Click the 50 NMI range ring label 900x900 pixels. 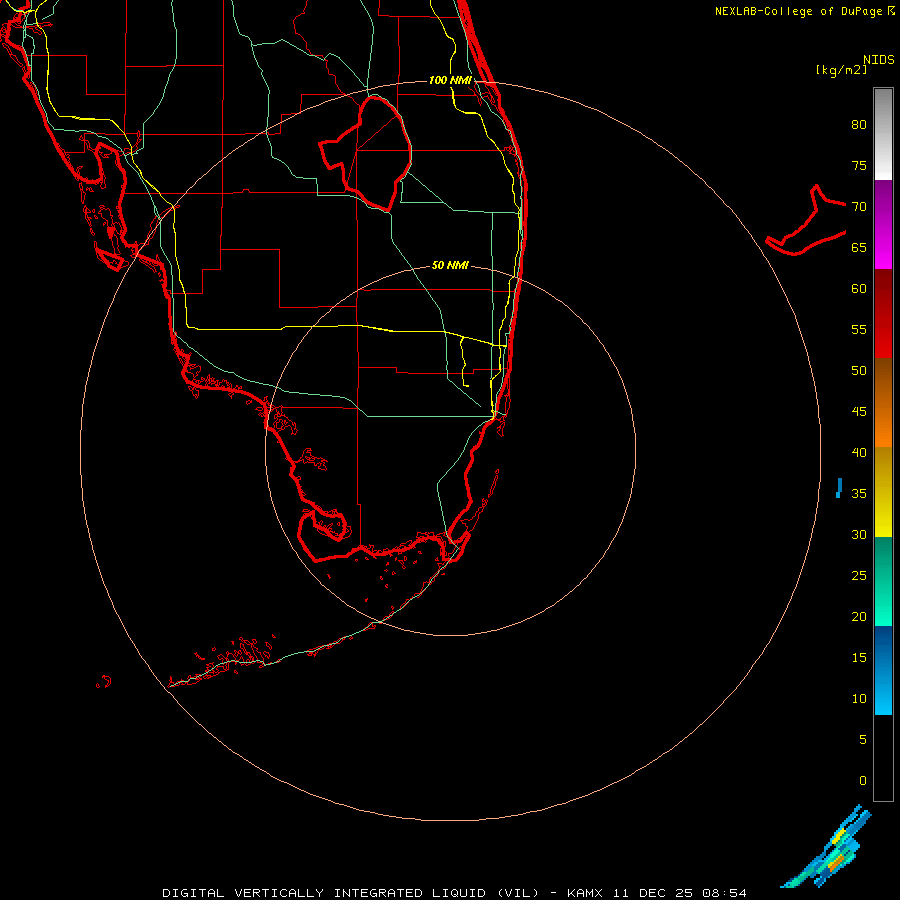point(450,265)
